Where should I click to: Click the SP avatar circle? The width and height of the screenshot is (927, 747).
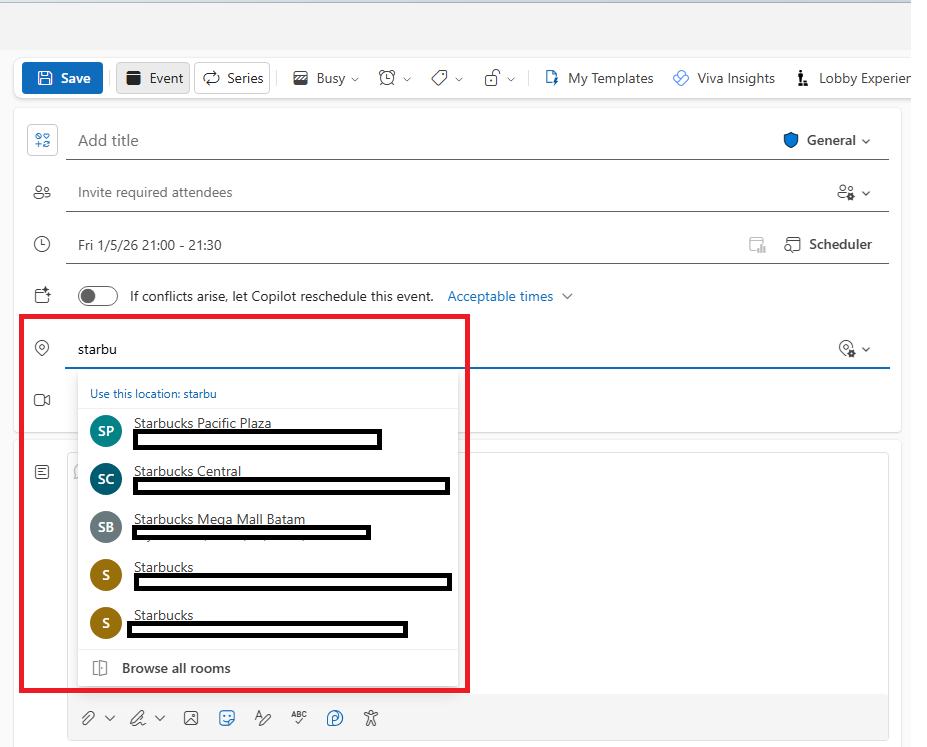pos(106,431)
